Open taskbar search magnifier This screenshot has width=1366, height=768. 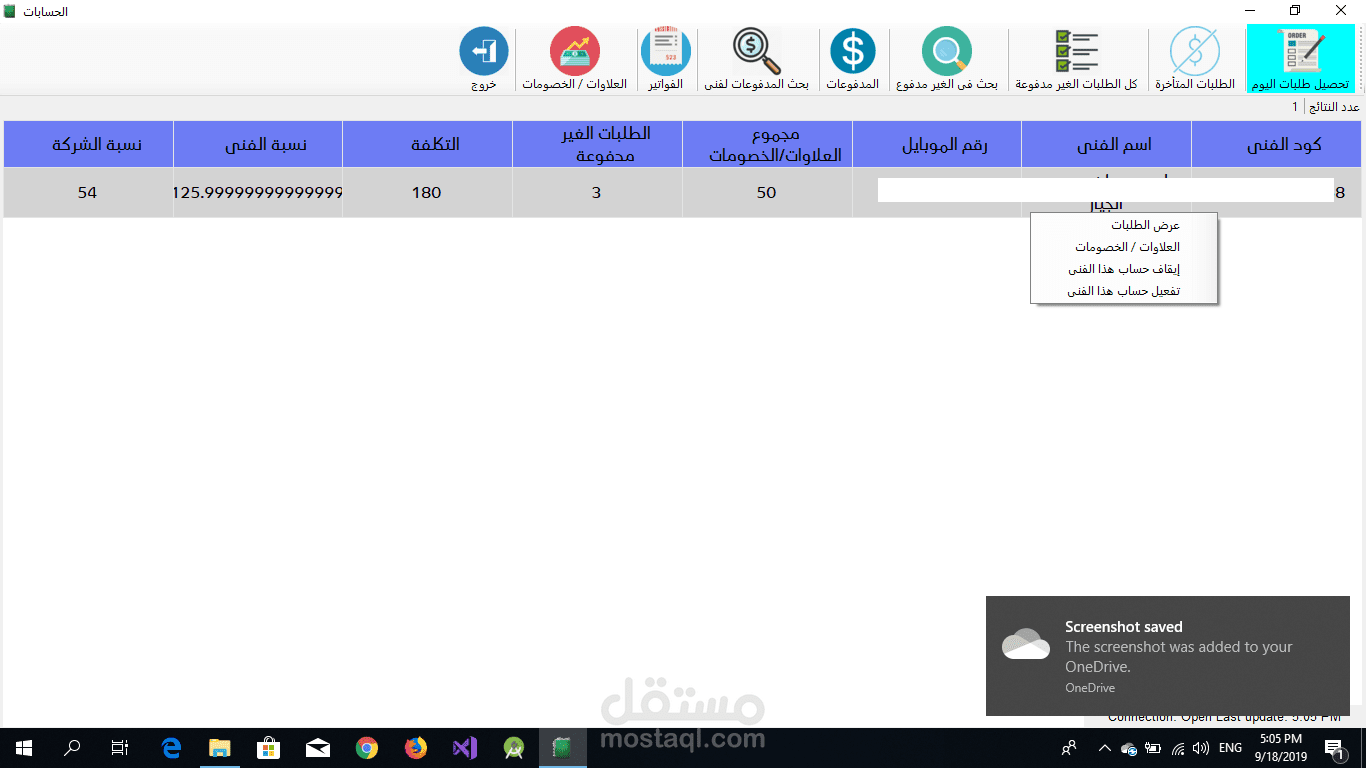point(72,748)
